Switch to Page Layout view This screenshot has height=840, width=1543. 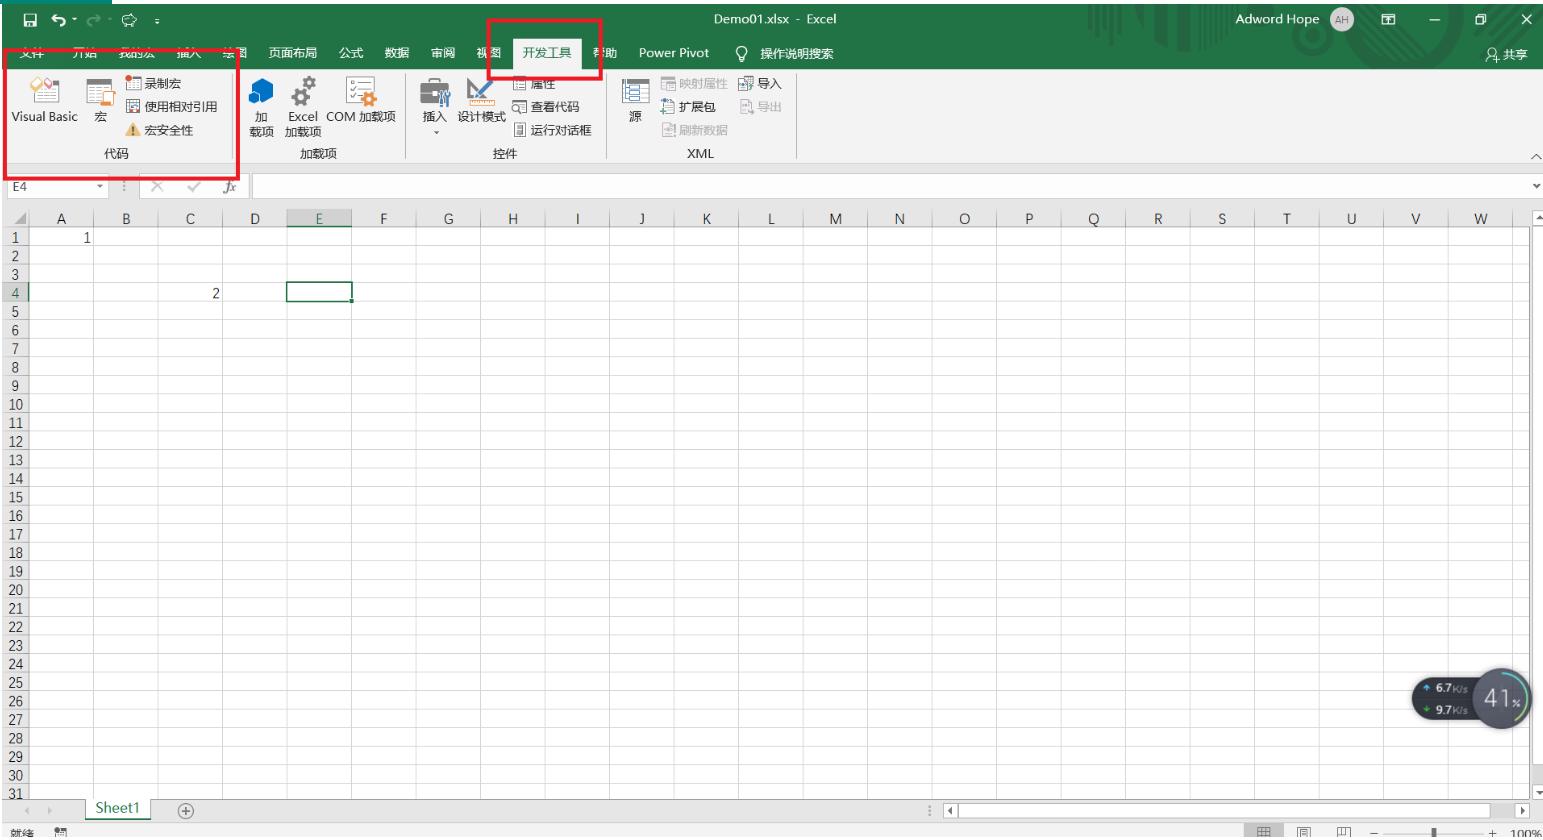[1305, 832]
